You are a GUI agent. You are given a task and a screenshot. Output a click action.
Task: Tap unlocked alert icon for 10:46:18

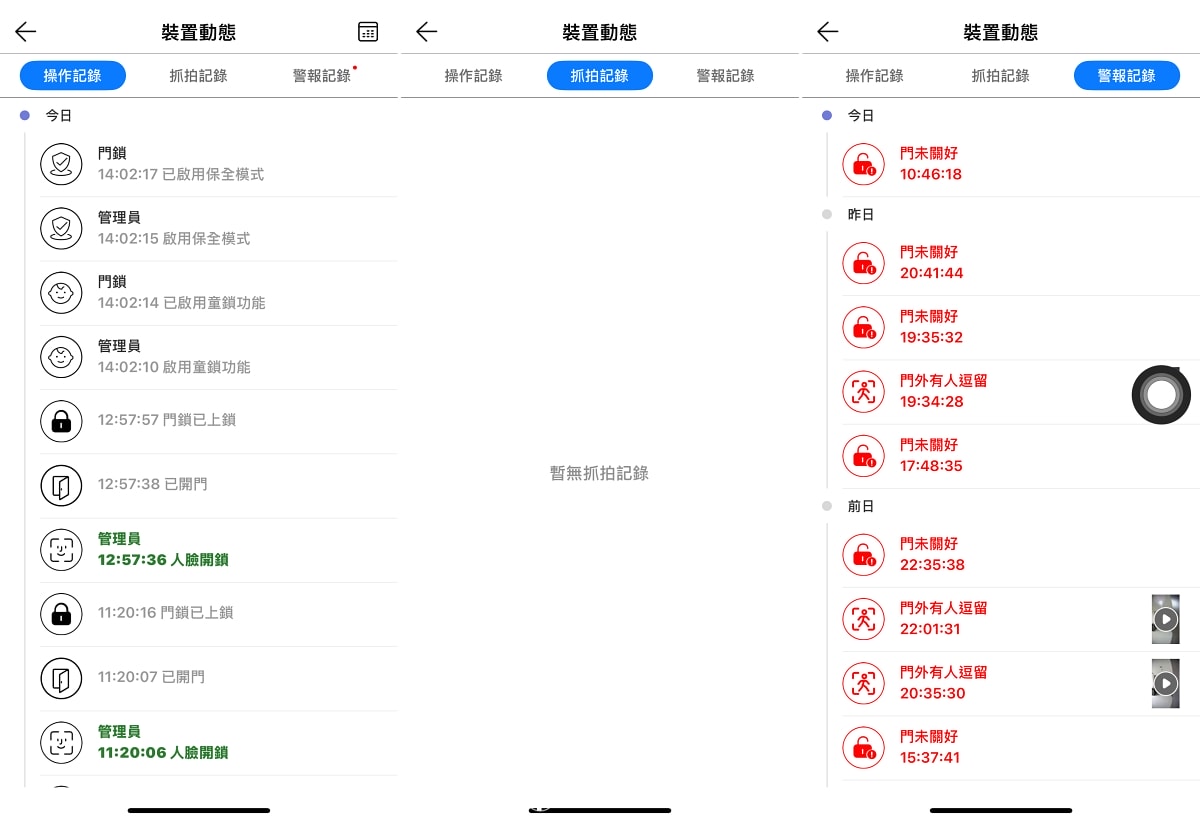coord(863,164)
